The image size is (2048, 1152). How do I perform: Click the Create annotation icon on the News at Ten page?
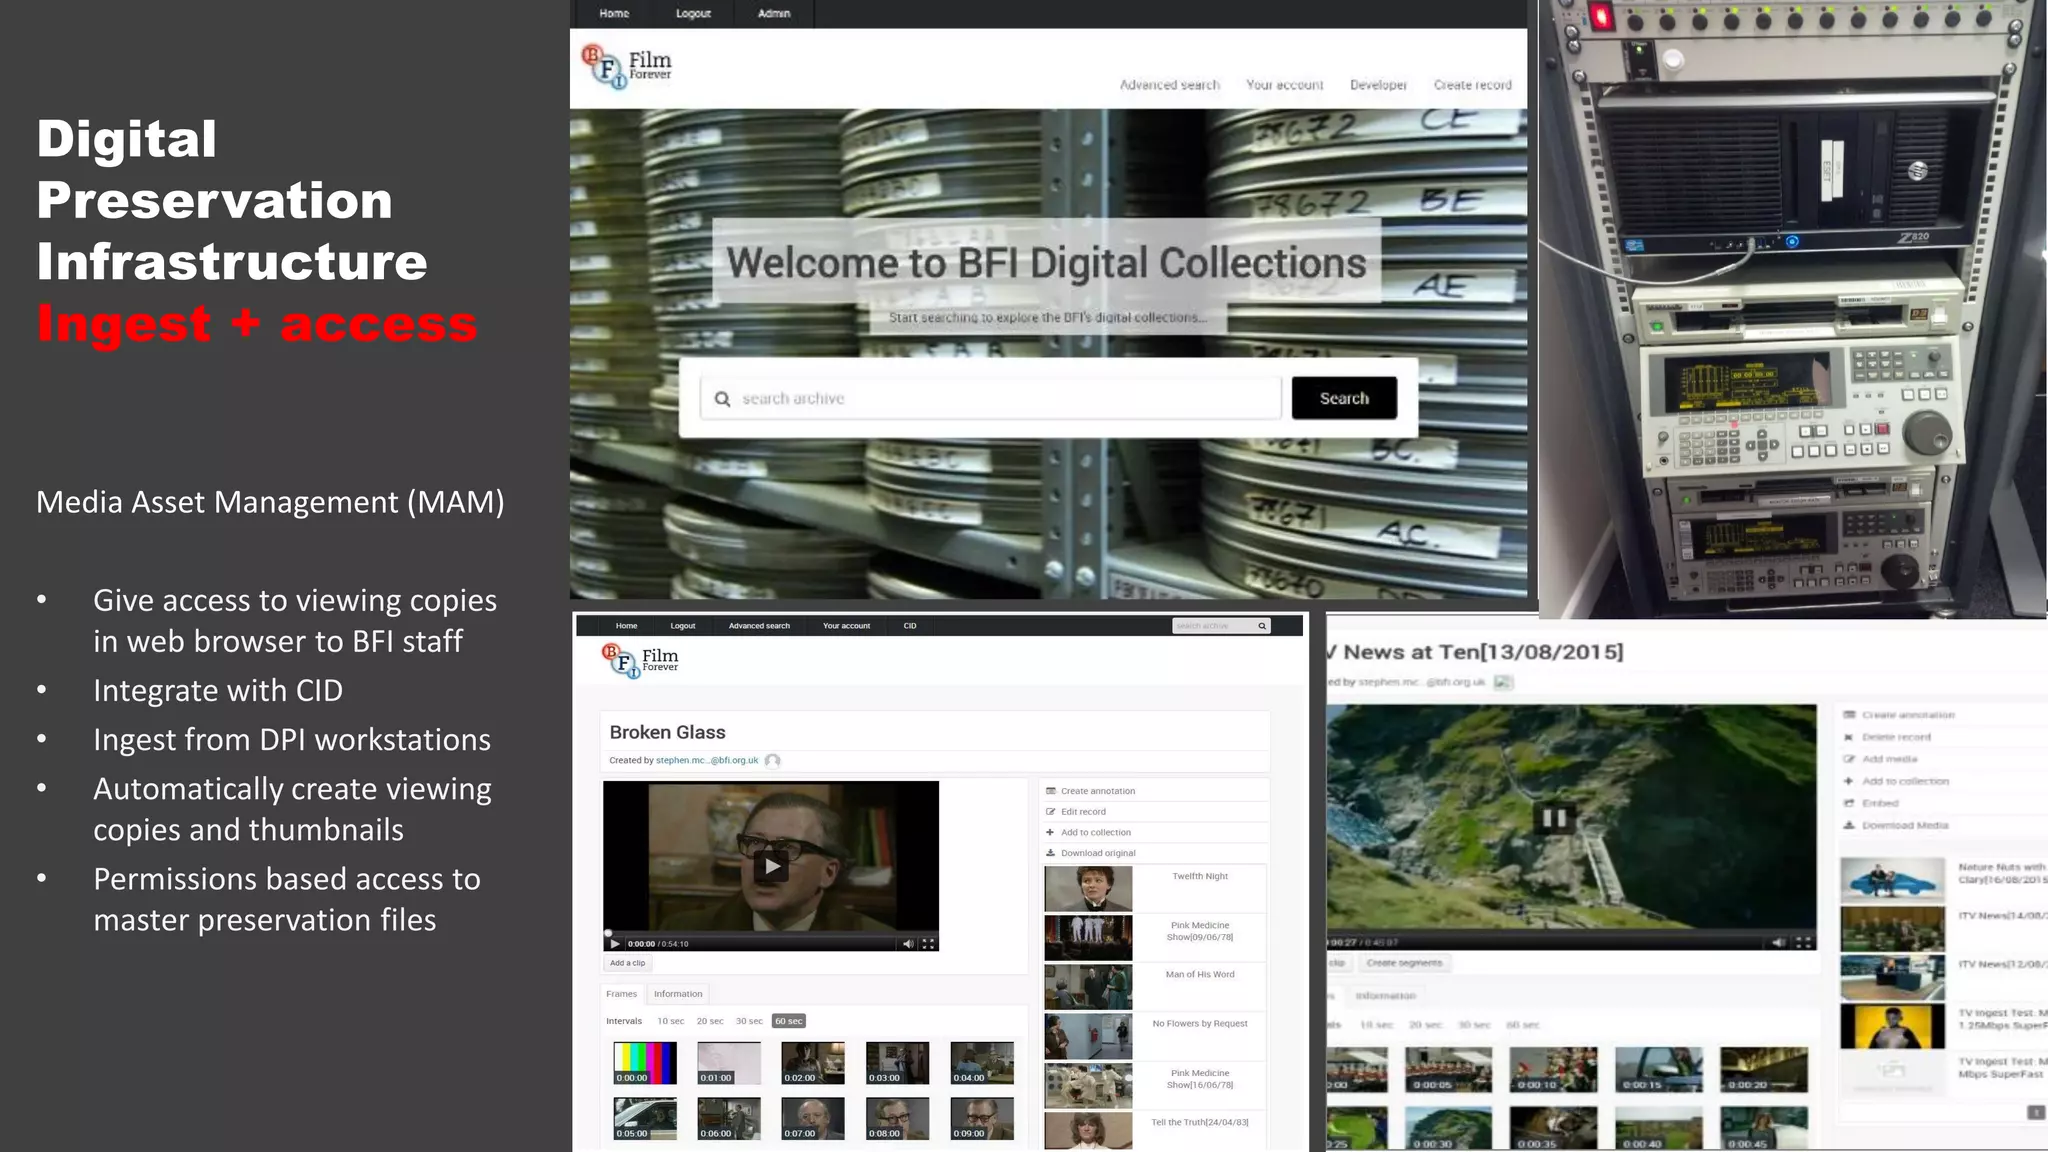[1849, 715]
